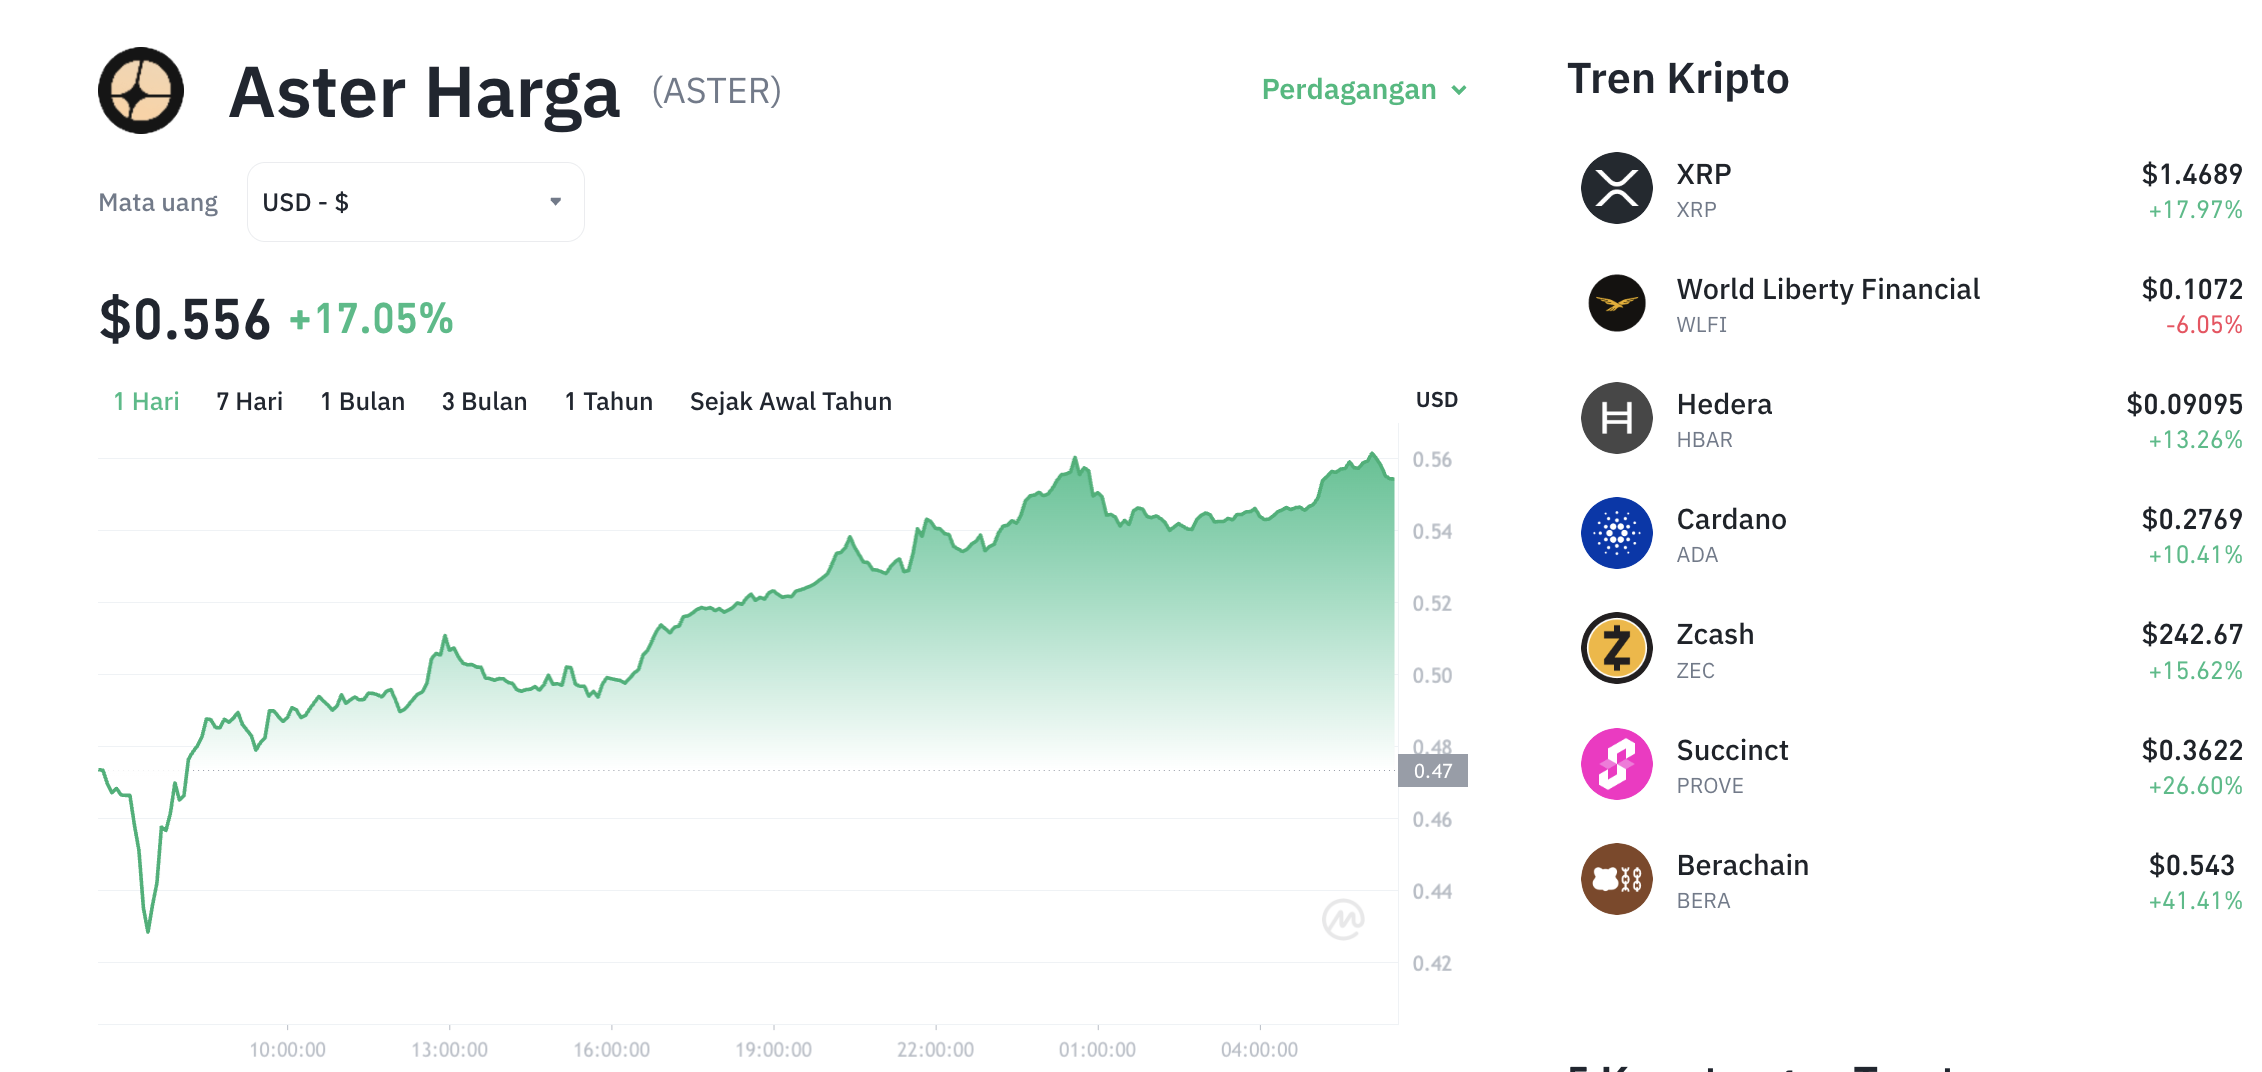2262x1072 pixels.
Task: Switch price chart to 1 Tahun range
Action: [608, 401]
